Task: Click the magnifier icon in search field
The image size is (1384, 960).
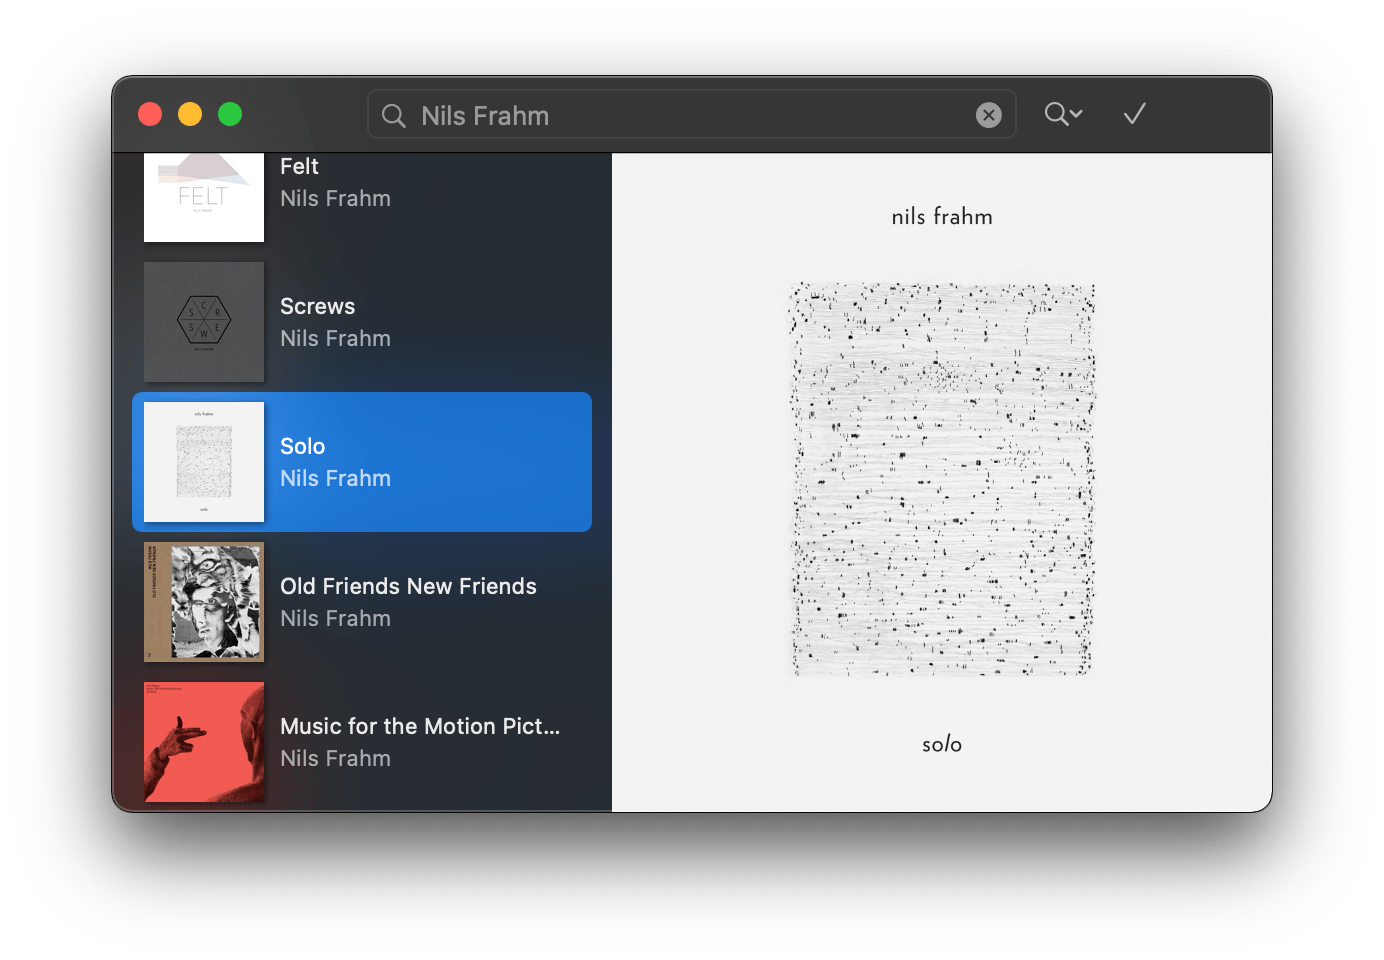Action: [394, 116]
